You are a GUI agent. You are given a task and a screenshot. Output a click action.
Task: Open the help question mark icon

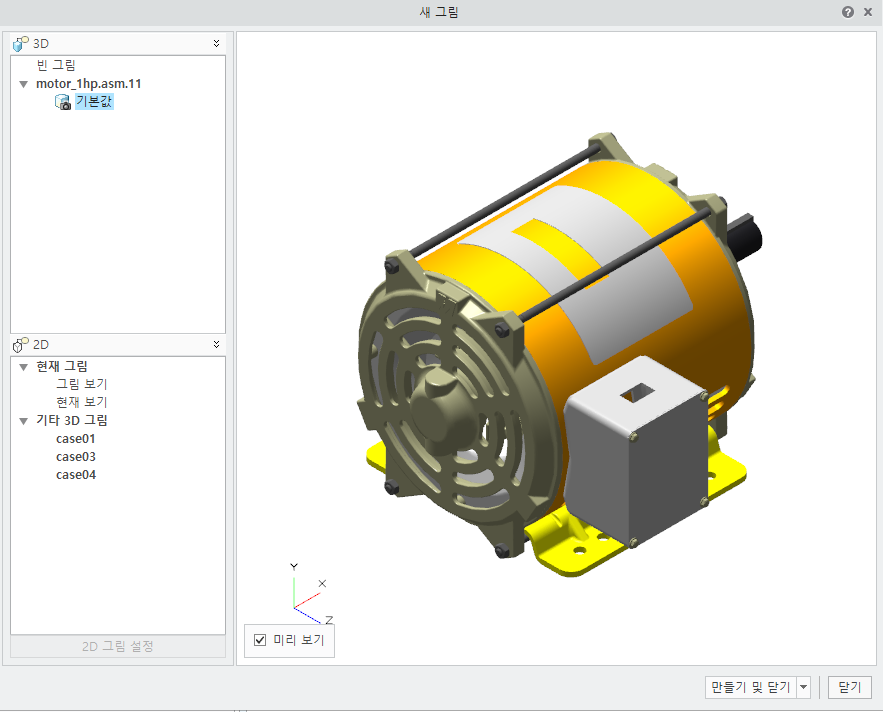848,12
